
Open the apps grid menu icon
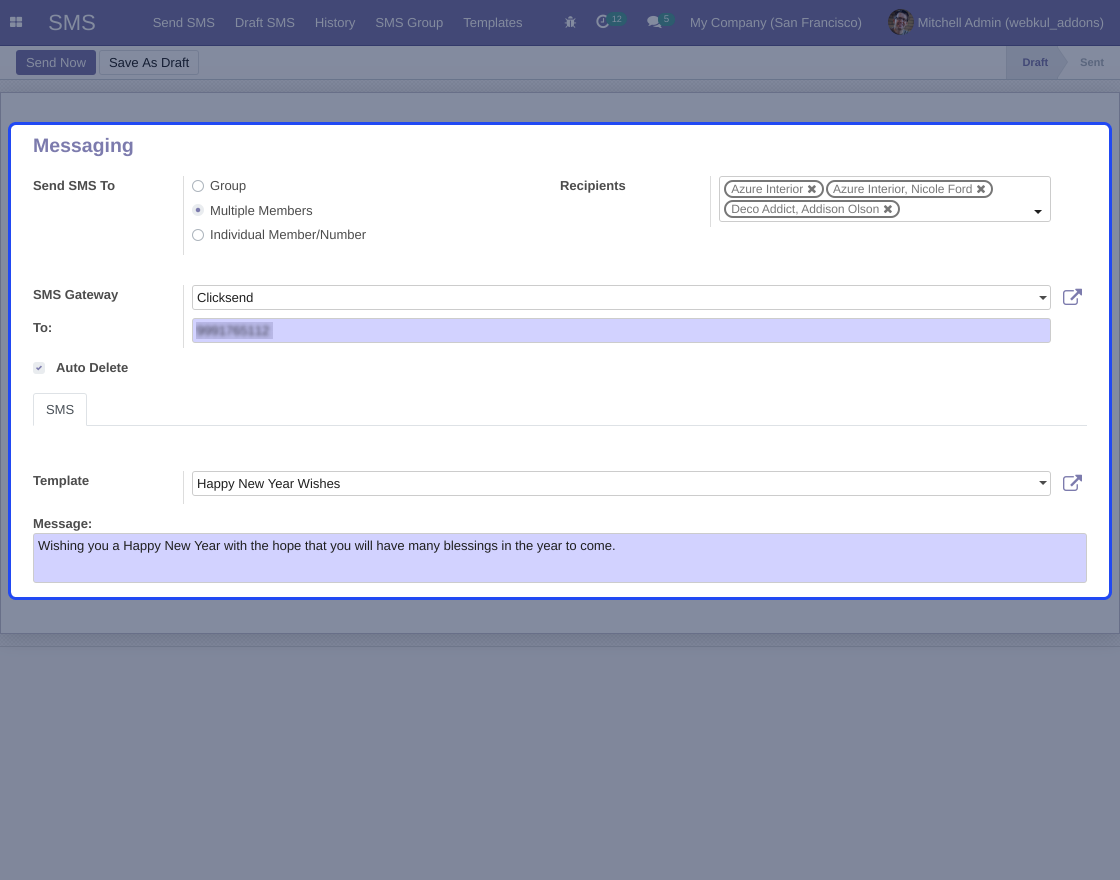(16, 23)
